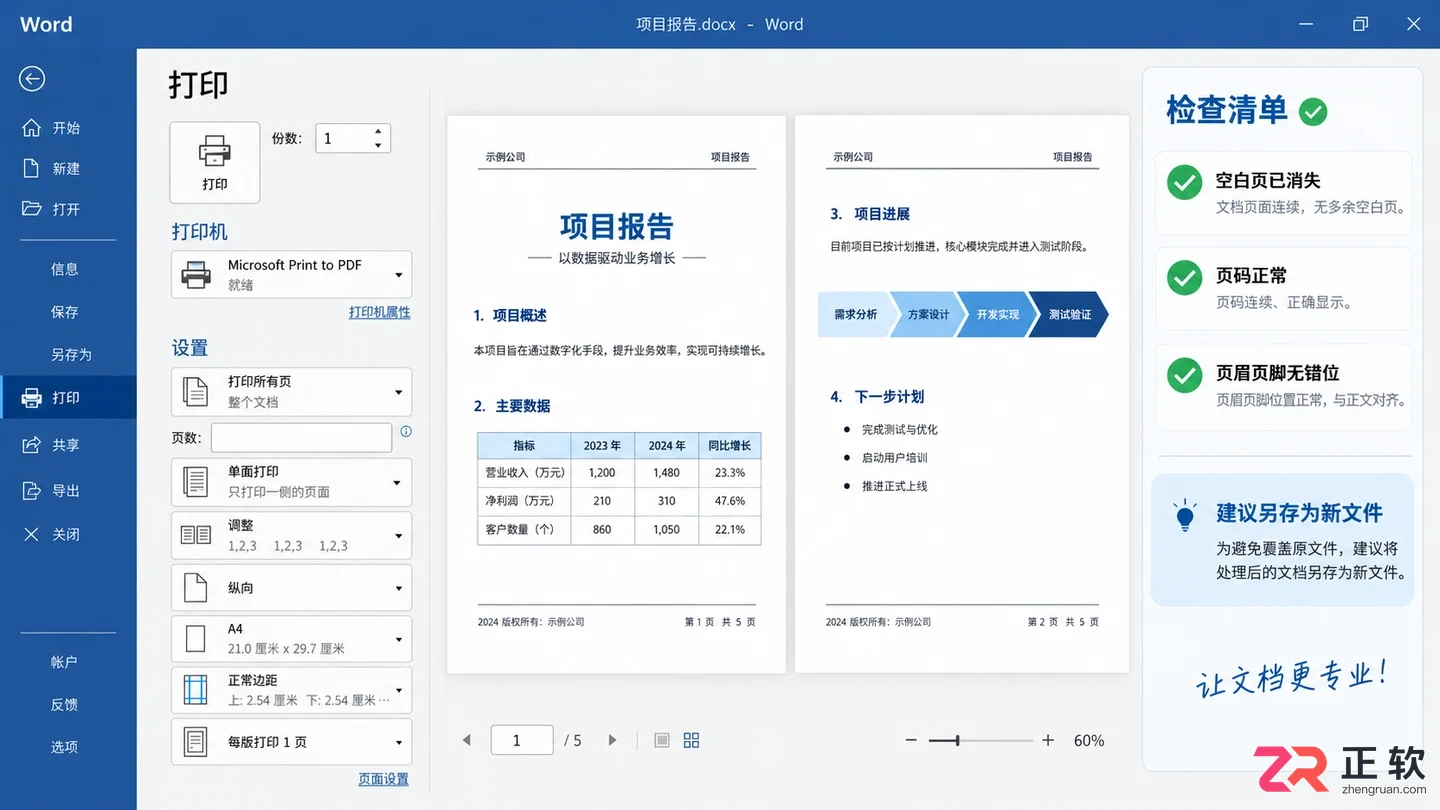The image size is (1440, 810).
Task: Click the 共享 share icon
Action: pyautogui.click(x=32, y=445)
